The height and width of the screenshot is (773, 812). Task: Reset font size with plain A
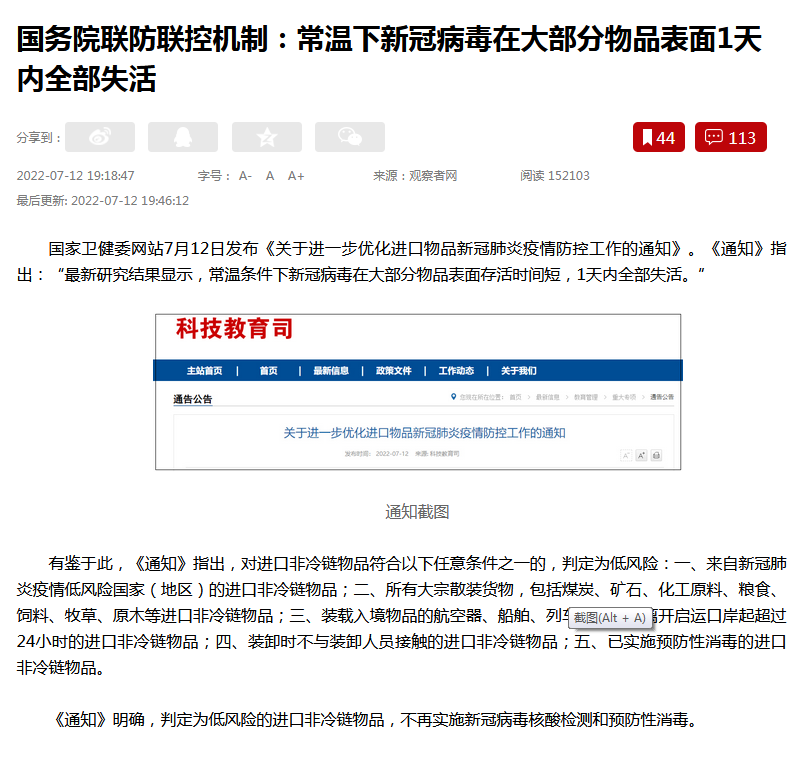(x=270, y=176)
